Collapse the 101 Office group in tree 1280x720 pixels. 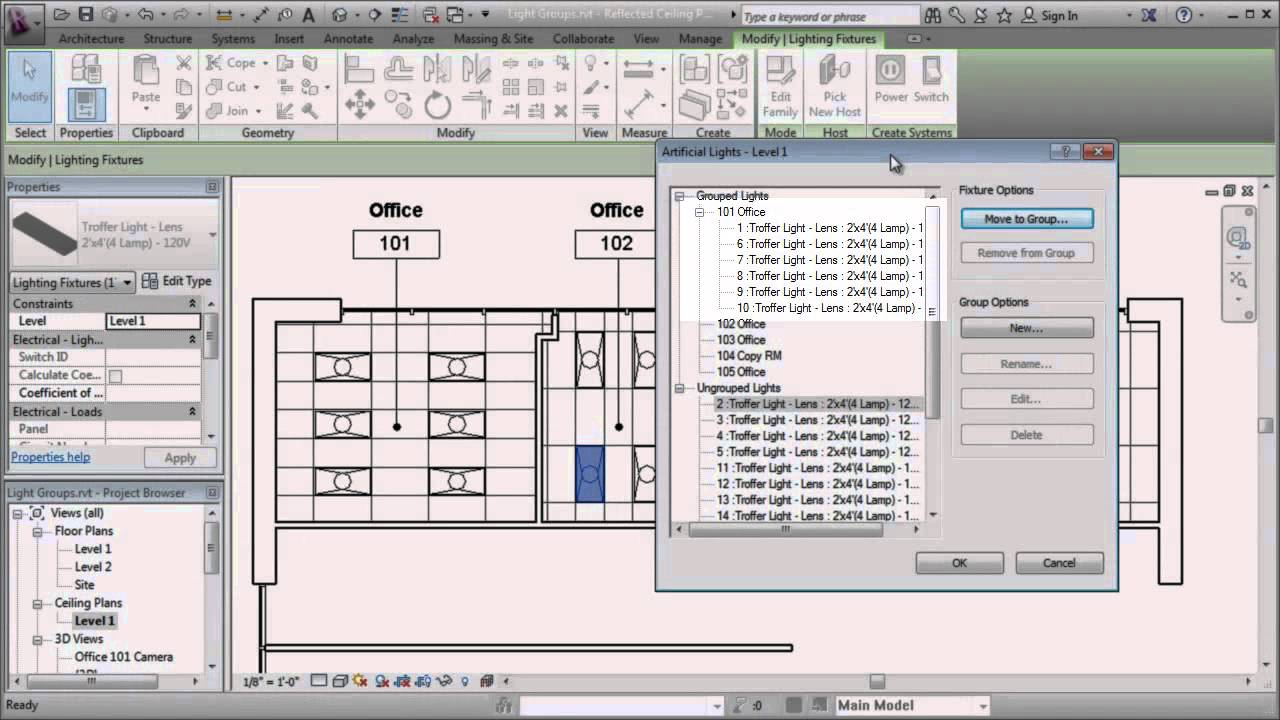698,211
